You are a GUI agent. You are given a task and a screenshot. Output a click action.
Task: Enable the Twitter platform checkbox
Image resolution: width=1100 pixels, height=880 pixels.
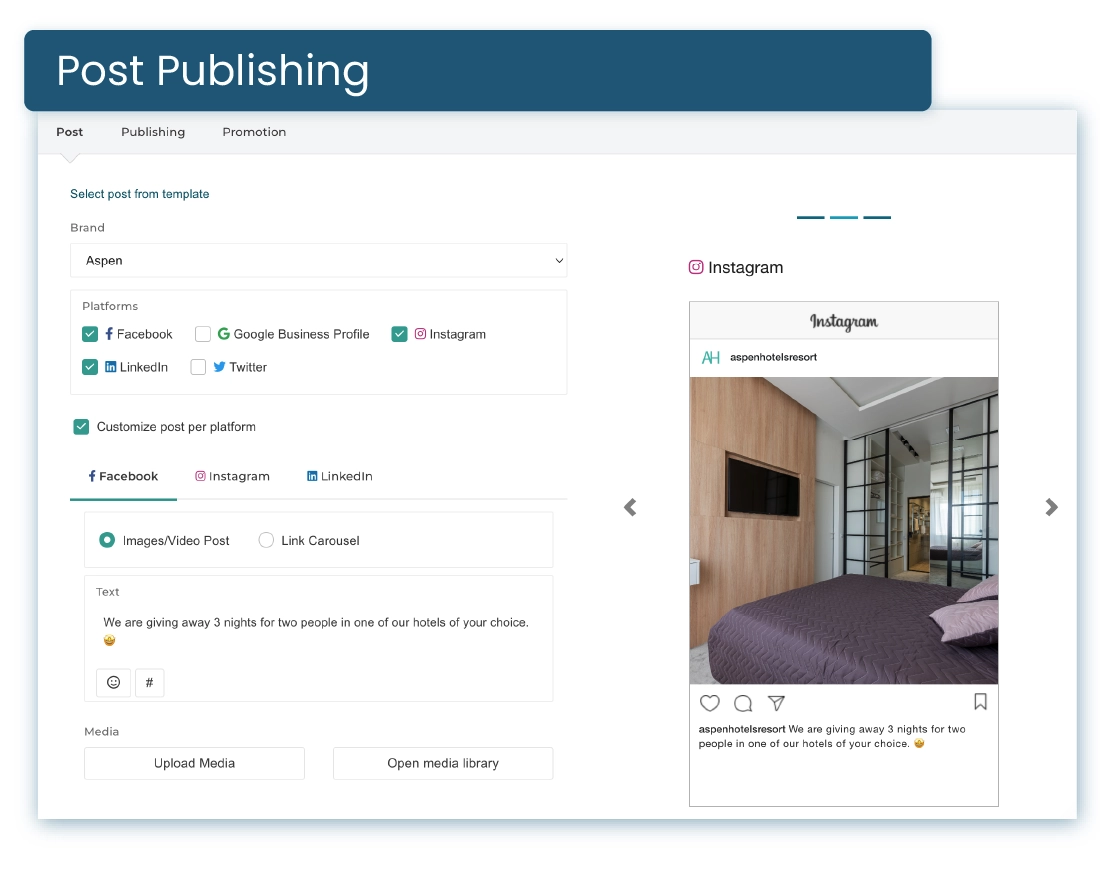point(199,367)
